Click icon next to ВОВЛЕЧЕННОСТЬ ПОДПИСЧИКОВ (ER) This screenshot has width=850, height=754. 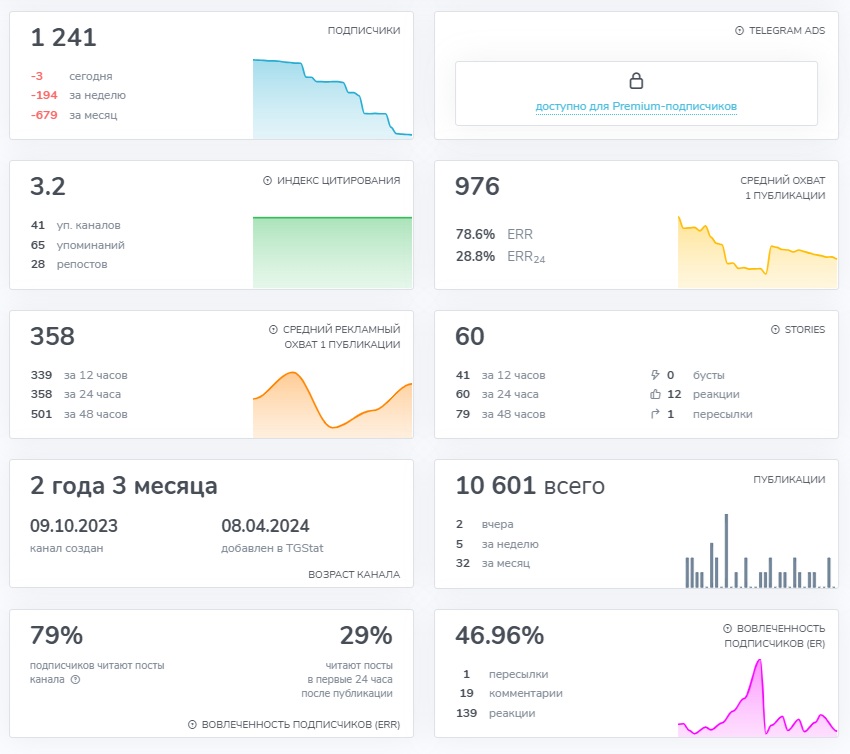727,628
